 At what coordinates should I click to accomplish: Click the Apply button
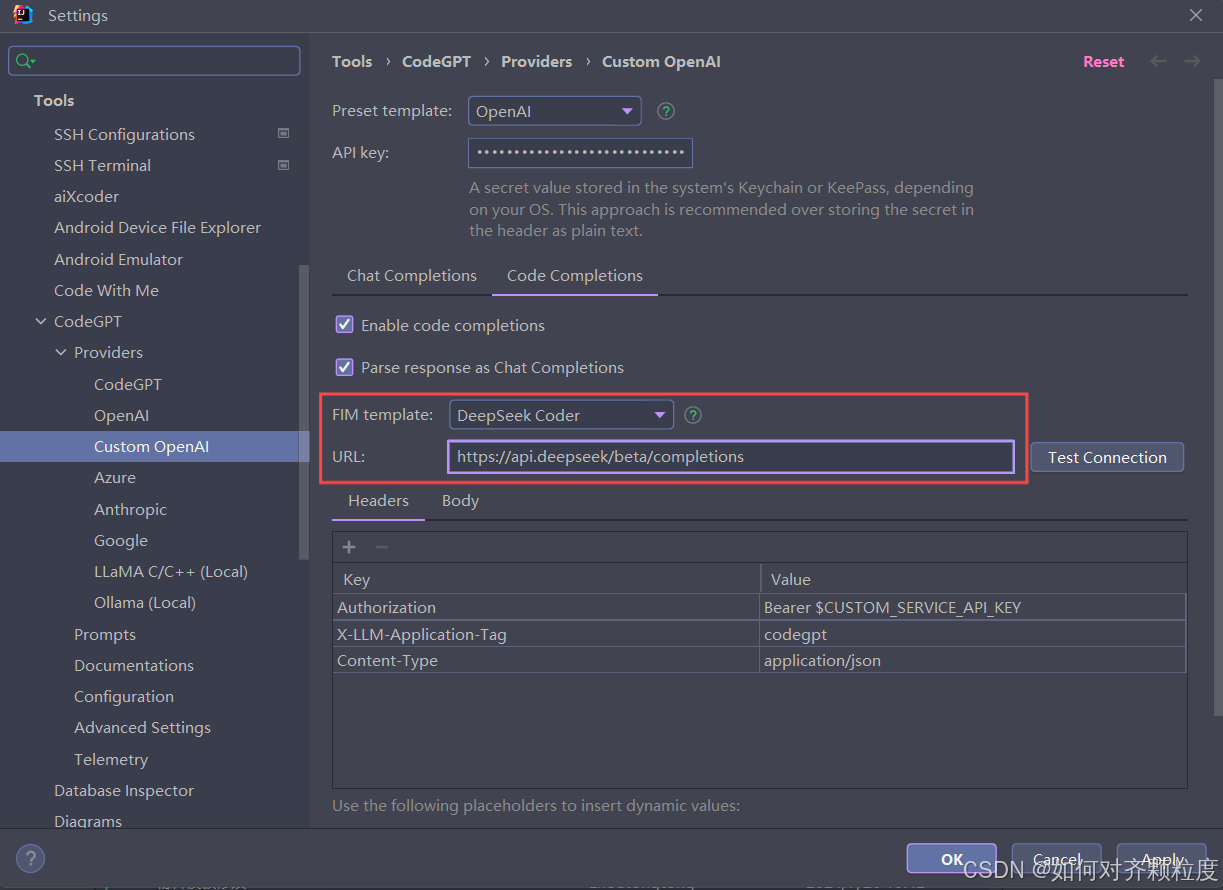click(x=1161, y=859)
